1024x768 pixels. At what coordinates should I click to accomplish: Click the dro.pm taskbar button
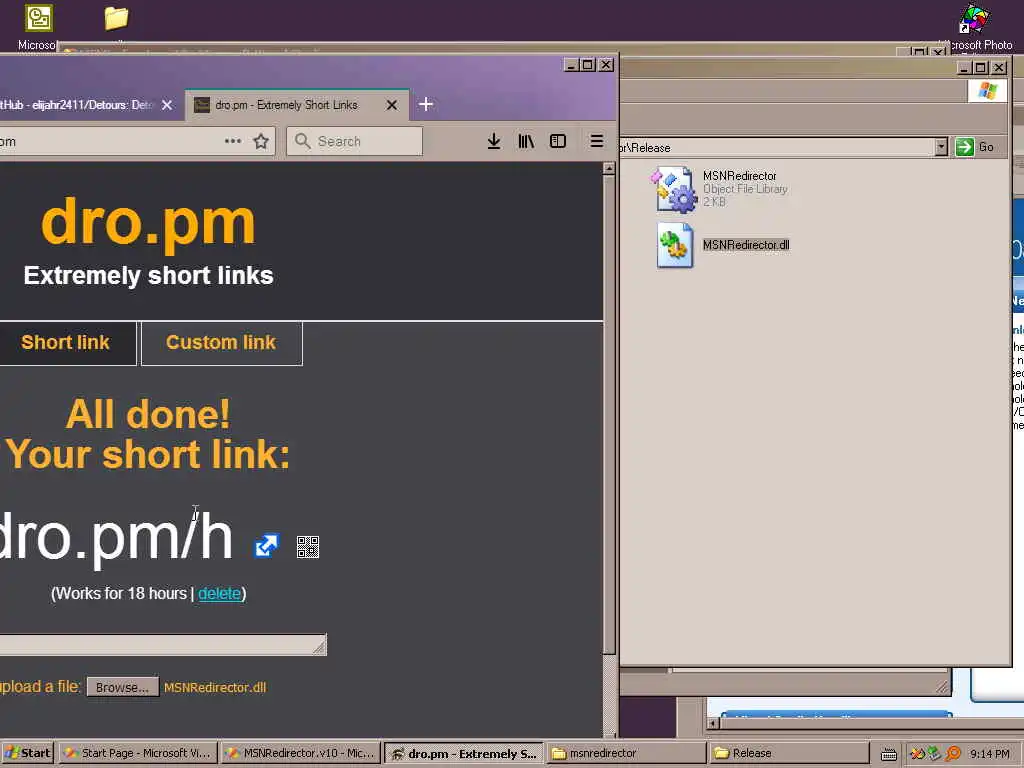coord(463,753)
